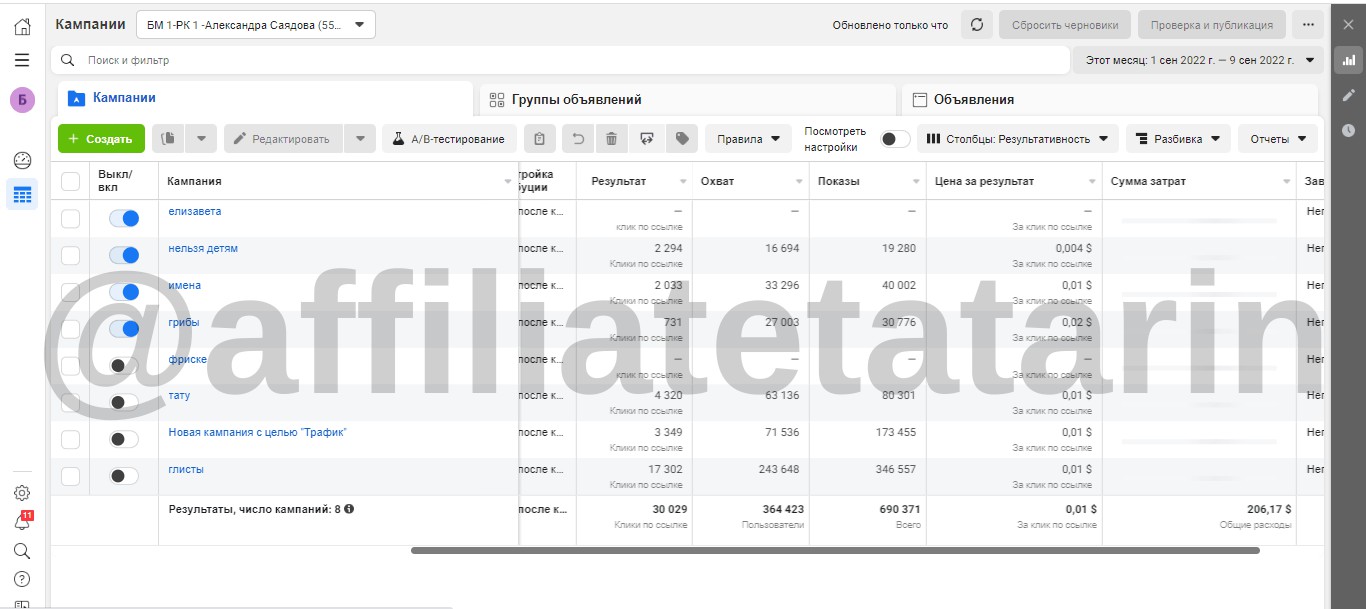Turn off the 'грибы' campaign switch
This screenshot has width=1366, height=609.
click(x=124, y=328)
